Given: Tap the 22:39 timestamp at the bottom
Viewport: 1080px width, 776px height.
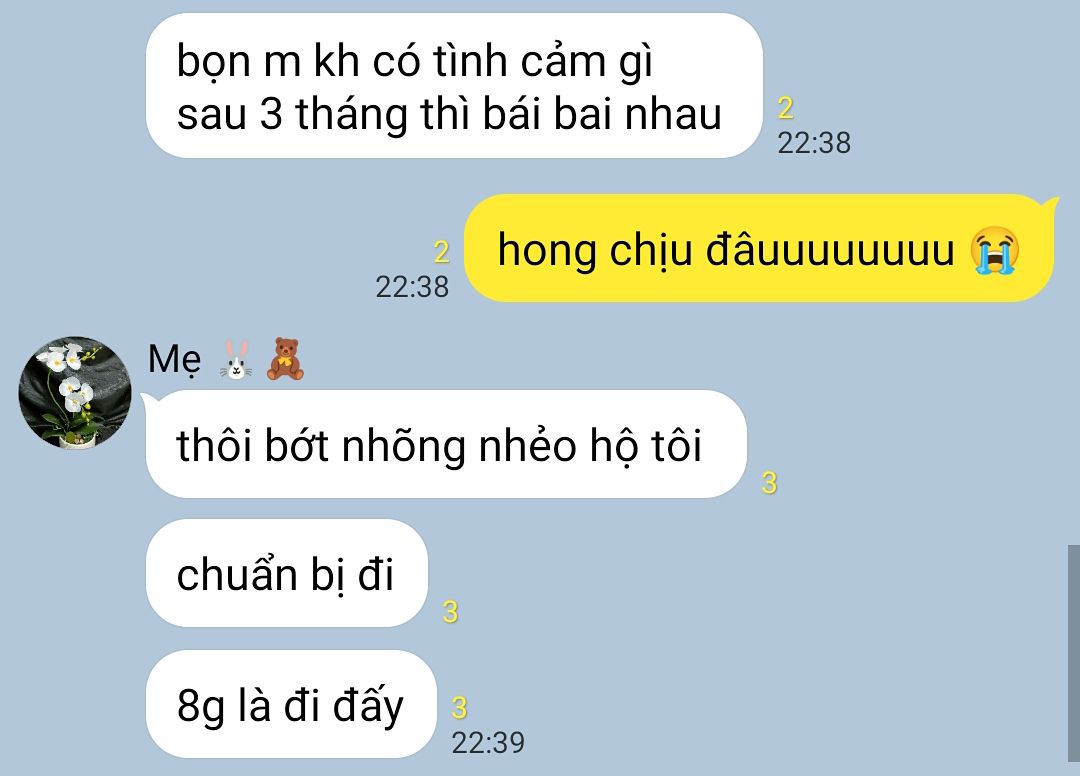Looking at the screenshot, I should (488, 743).
